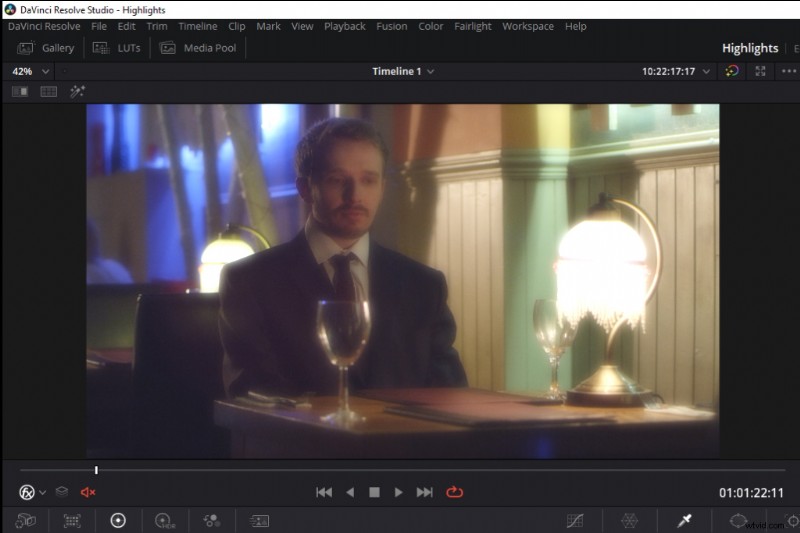800x533 pixels.
Task: Unmute audio with red speaker icon
Action: coord(88,492)
